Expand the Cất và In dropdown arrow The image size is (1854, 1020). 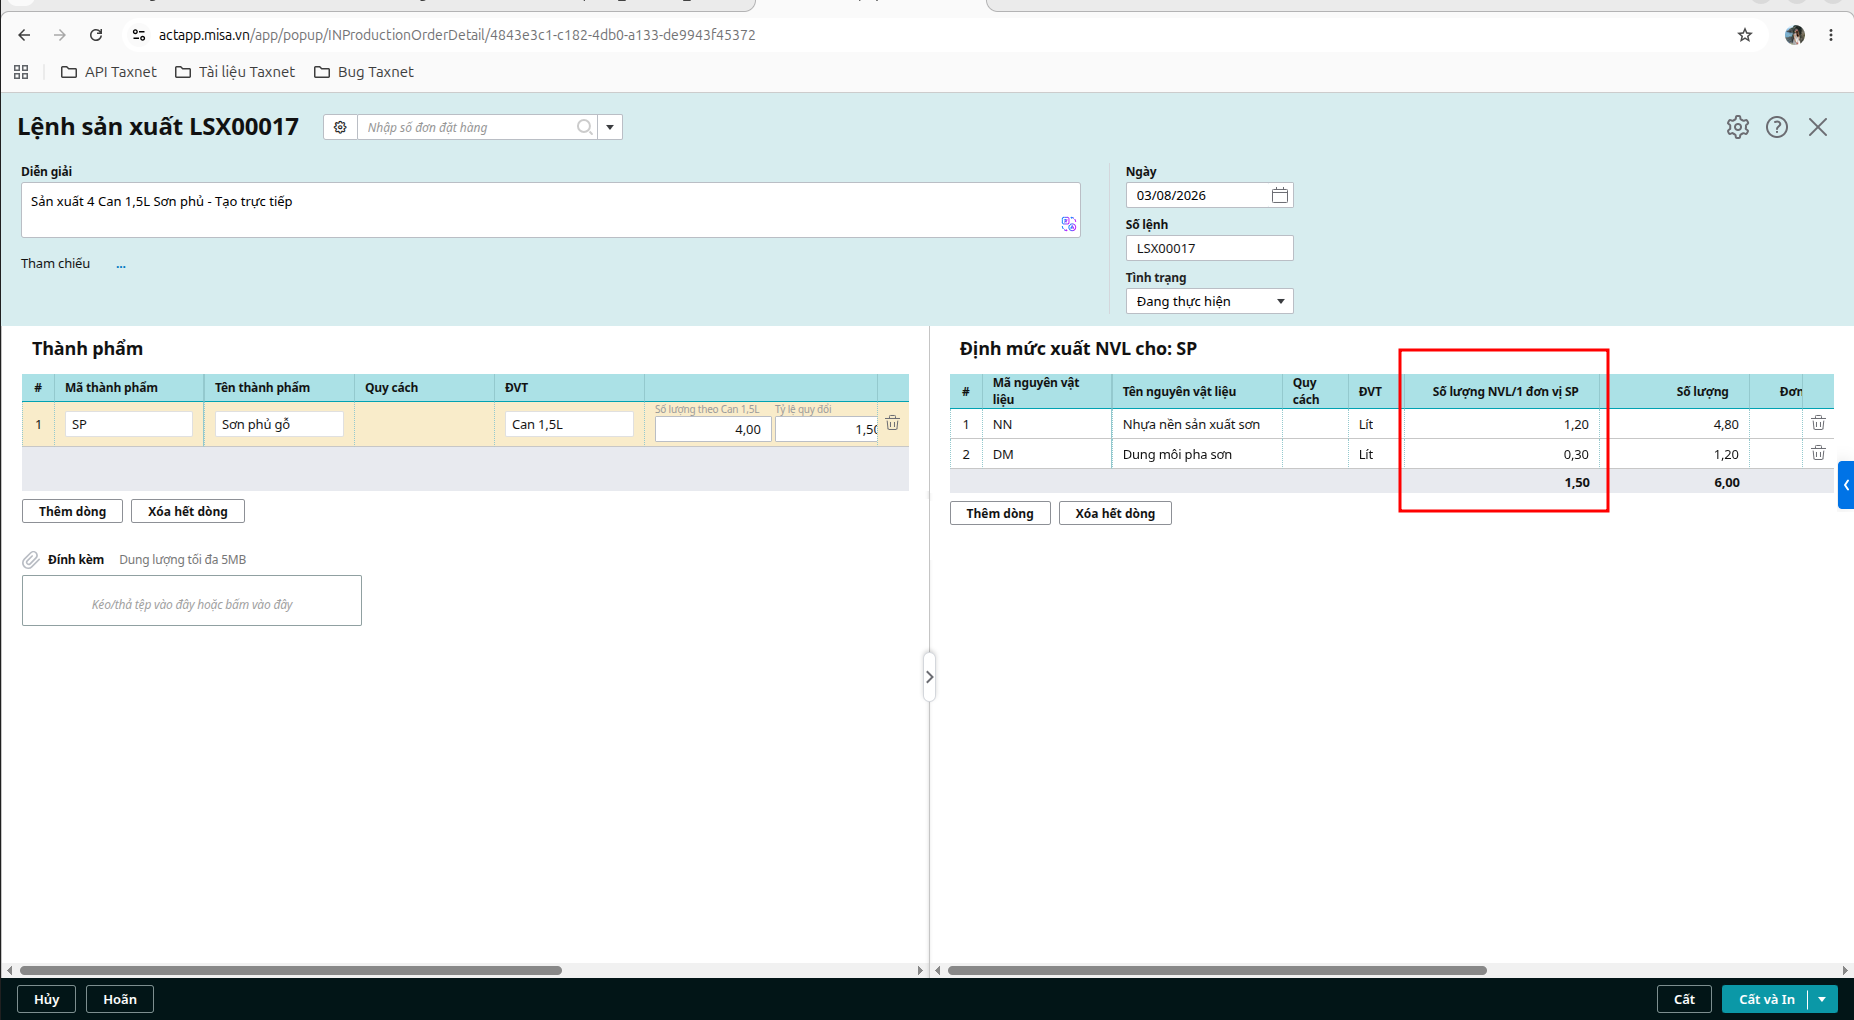1822,999
